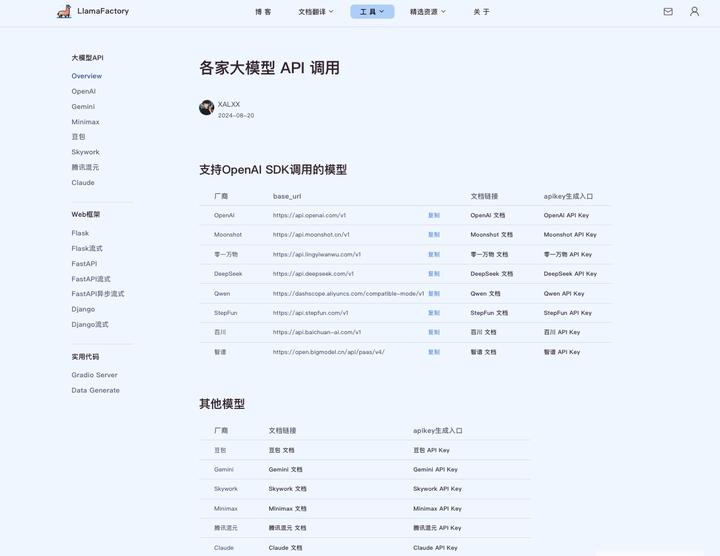The image size is (720, 556).
Task: Click the LlamaFactory llama logo icon
Action: point(64,11)
